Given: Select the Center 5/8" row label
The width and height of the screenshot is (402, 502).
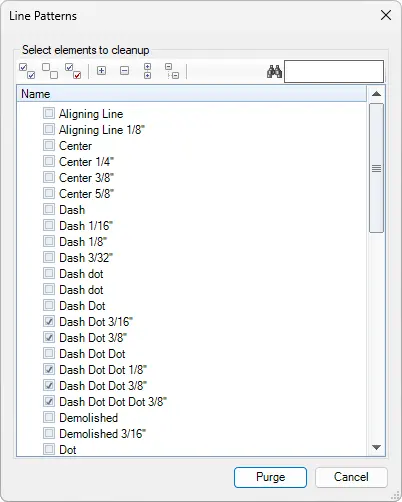Looking at the screenshot, I should coord(86,194).
